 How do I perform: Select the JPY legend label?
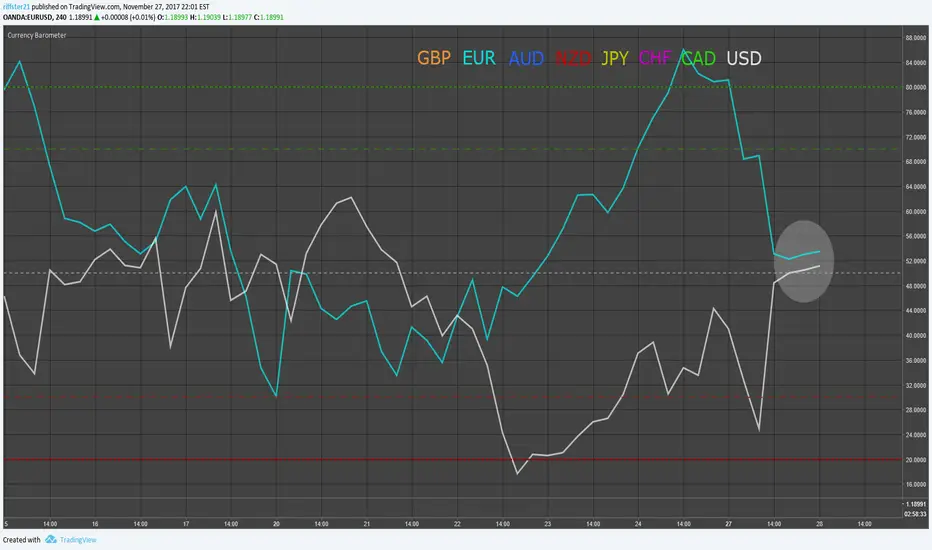tap(615, 58)
